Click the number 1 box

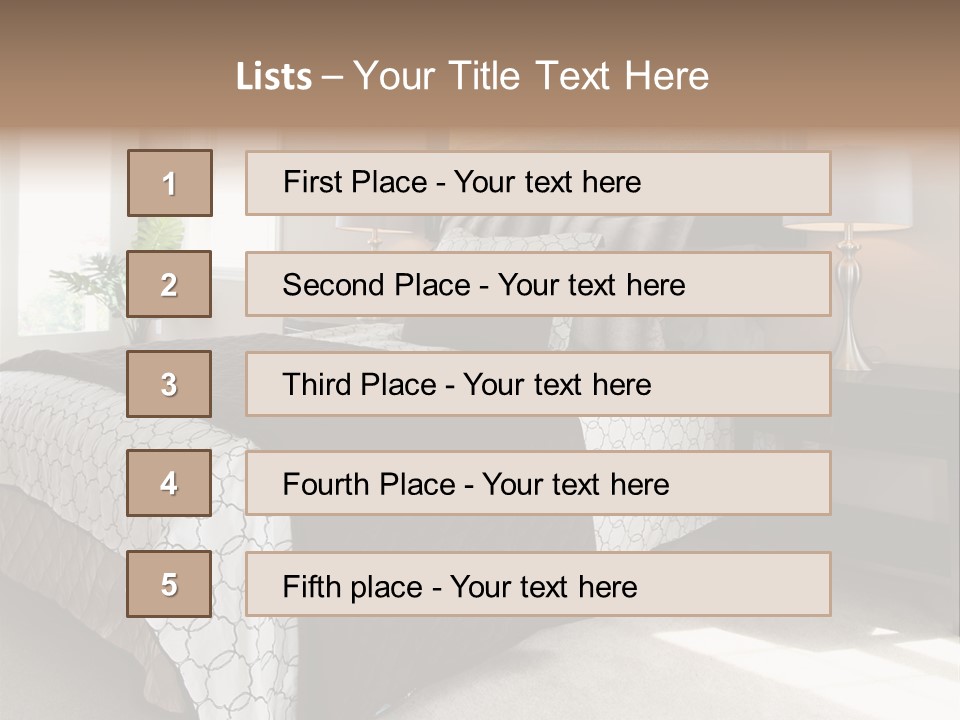click(169, 183)
